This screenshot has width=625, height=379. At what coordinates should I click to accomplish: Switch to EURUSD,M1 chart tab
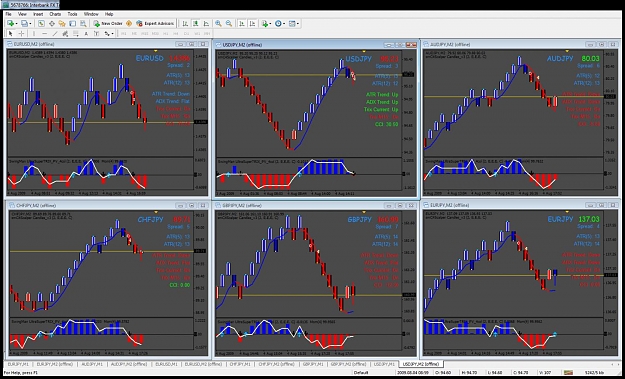click(167, 364)
